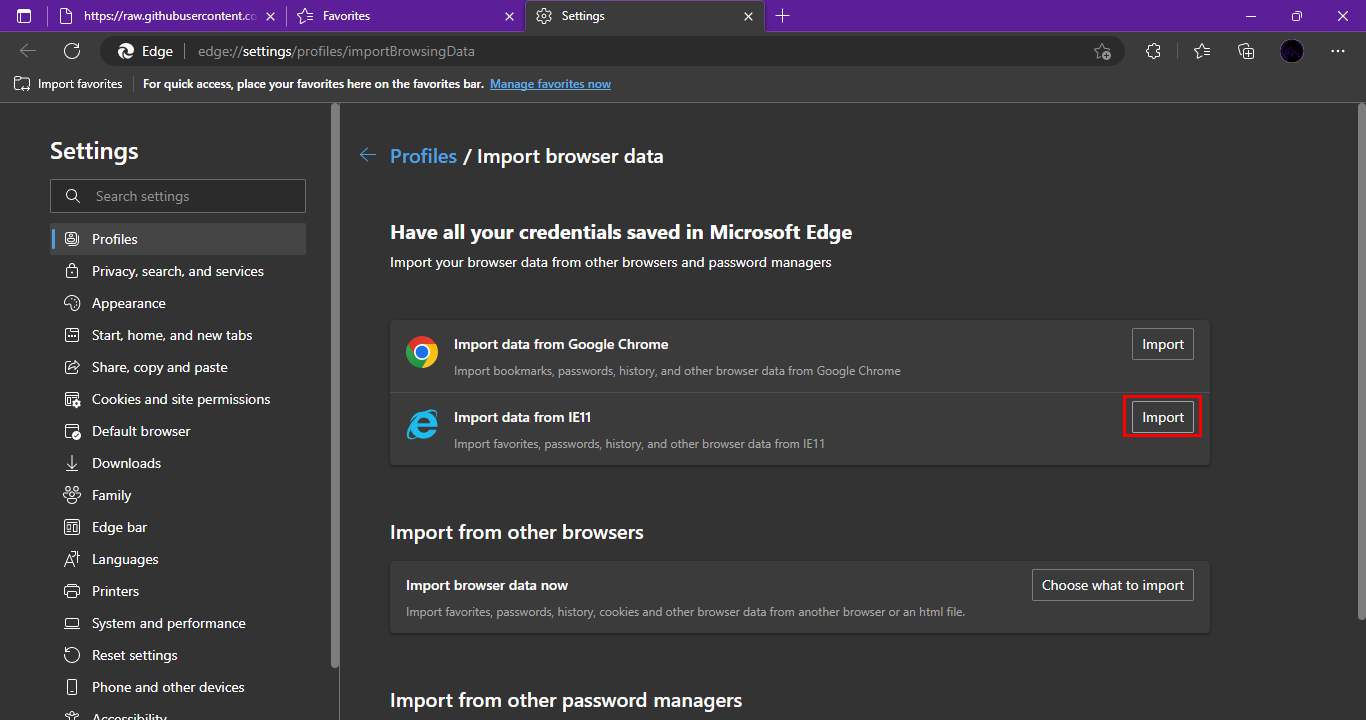Screen dimensions: 1366x720
Task: Click the Internet Explorer logo icon
Action: [x=422, y=425]
